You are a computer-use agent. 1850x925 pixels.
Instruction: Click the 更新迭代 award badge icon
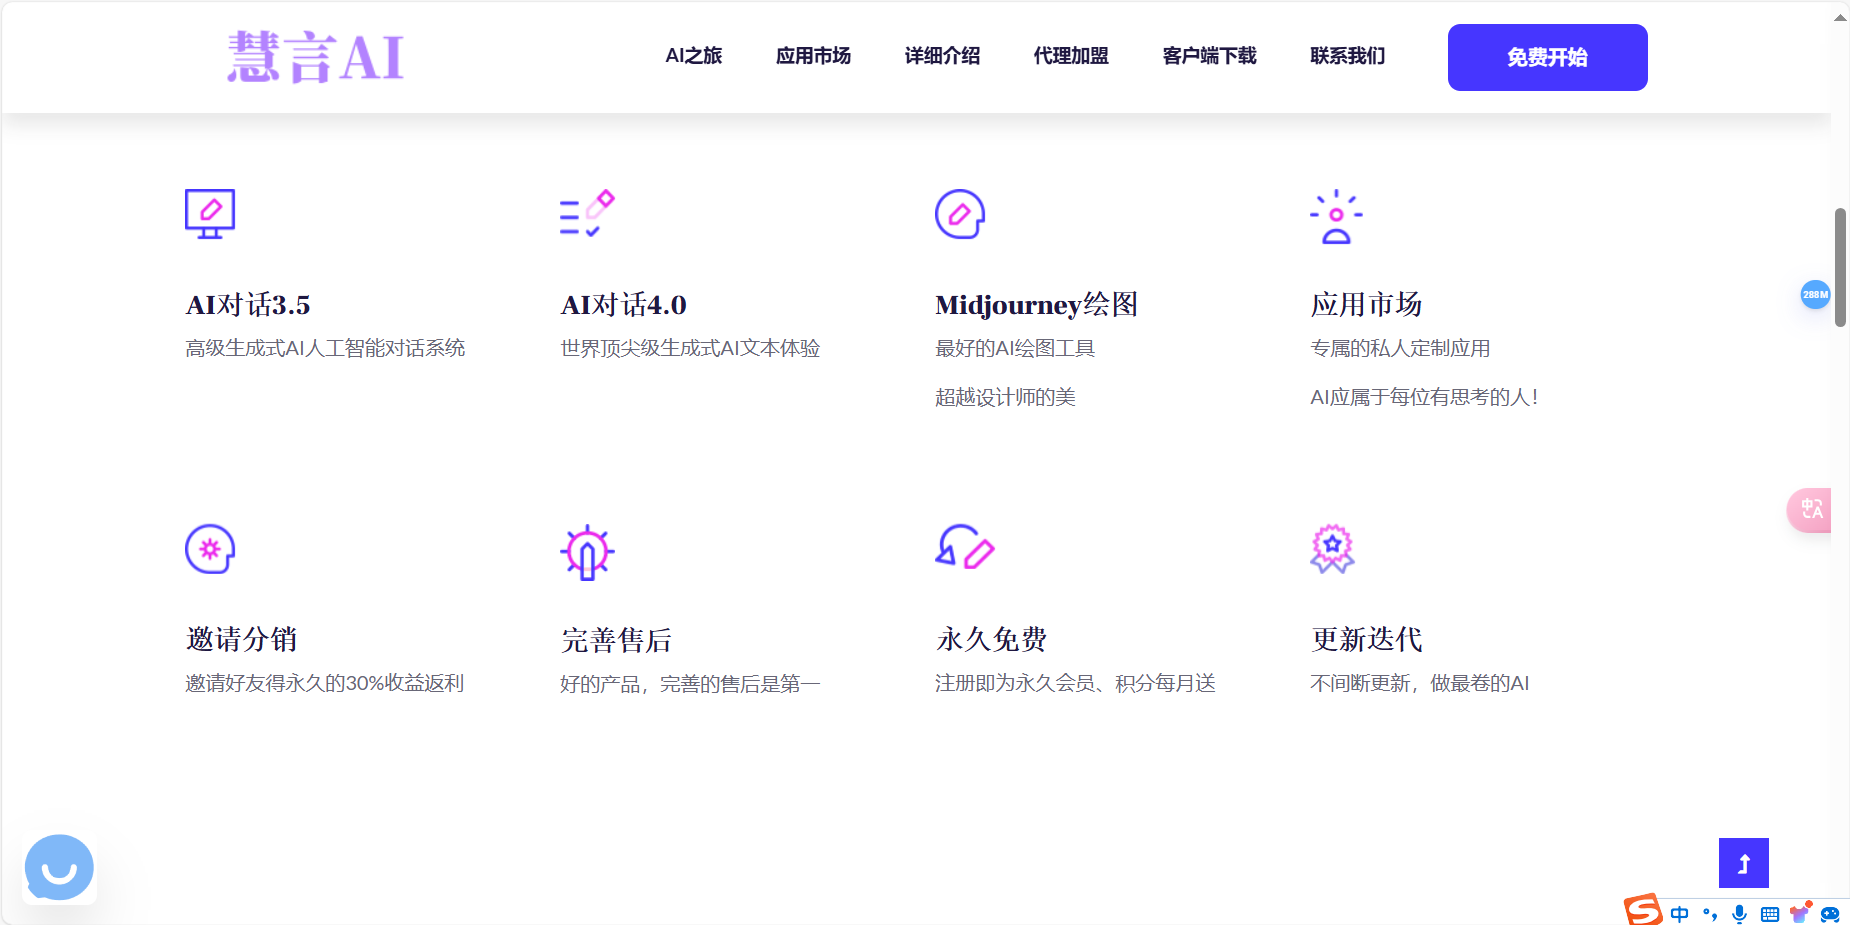point(1334,548)
